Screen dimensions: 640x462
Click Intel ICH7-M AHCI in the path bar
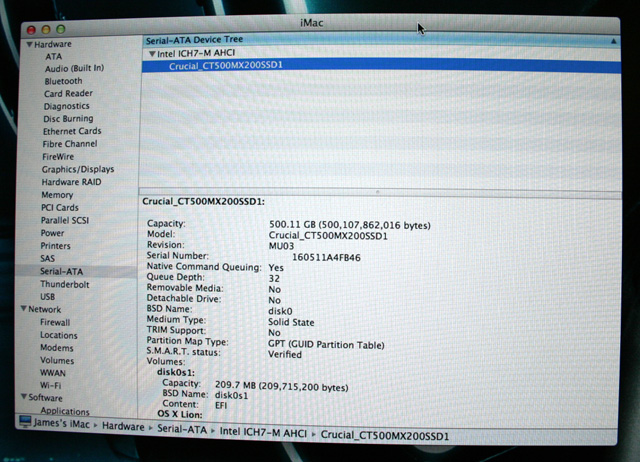(263, 433)
